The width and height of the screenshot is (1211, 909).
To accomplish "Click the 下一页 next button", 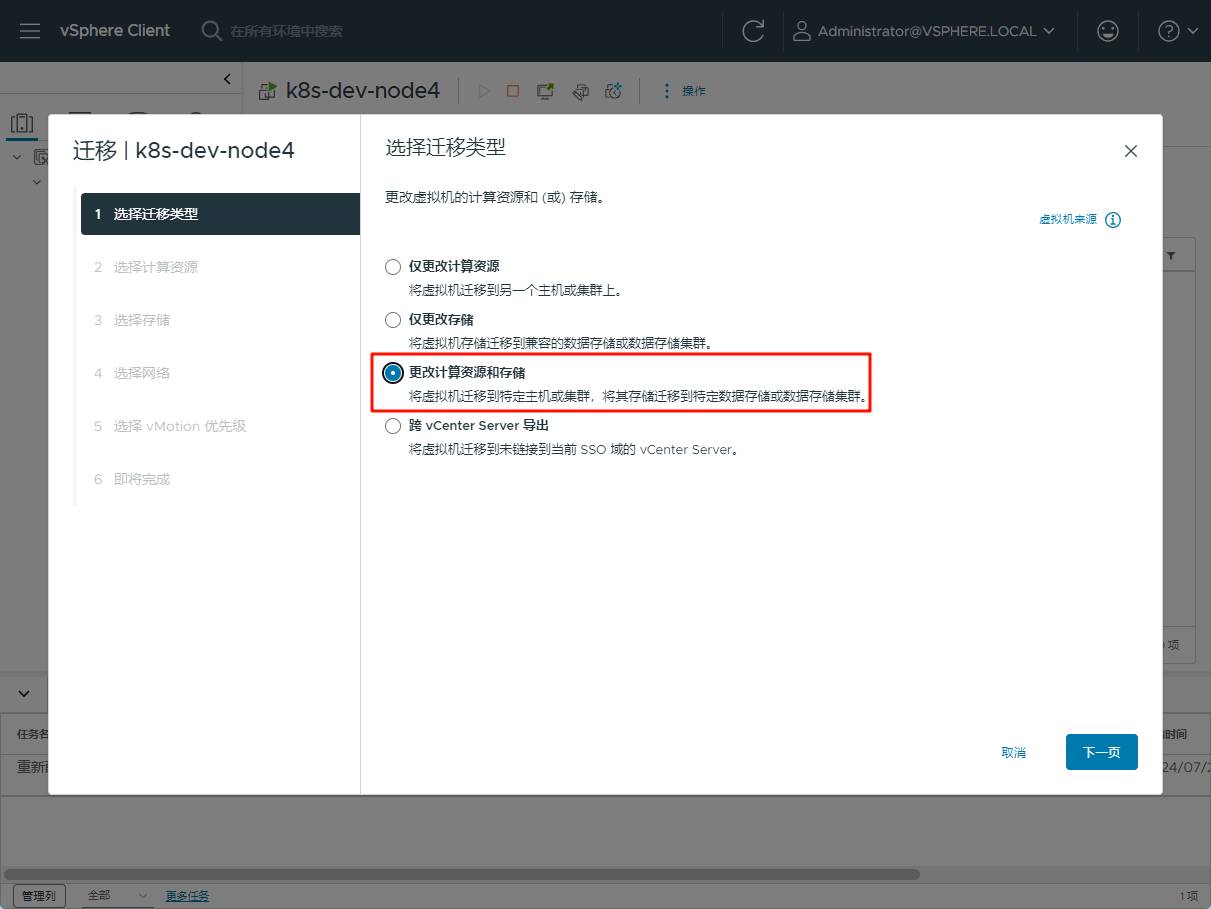I will [1101, 752].
